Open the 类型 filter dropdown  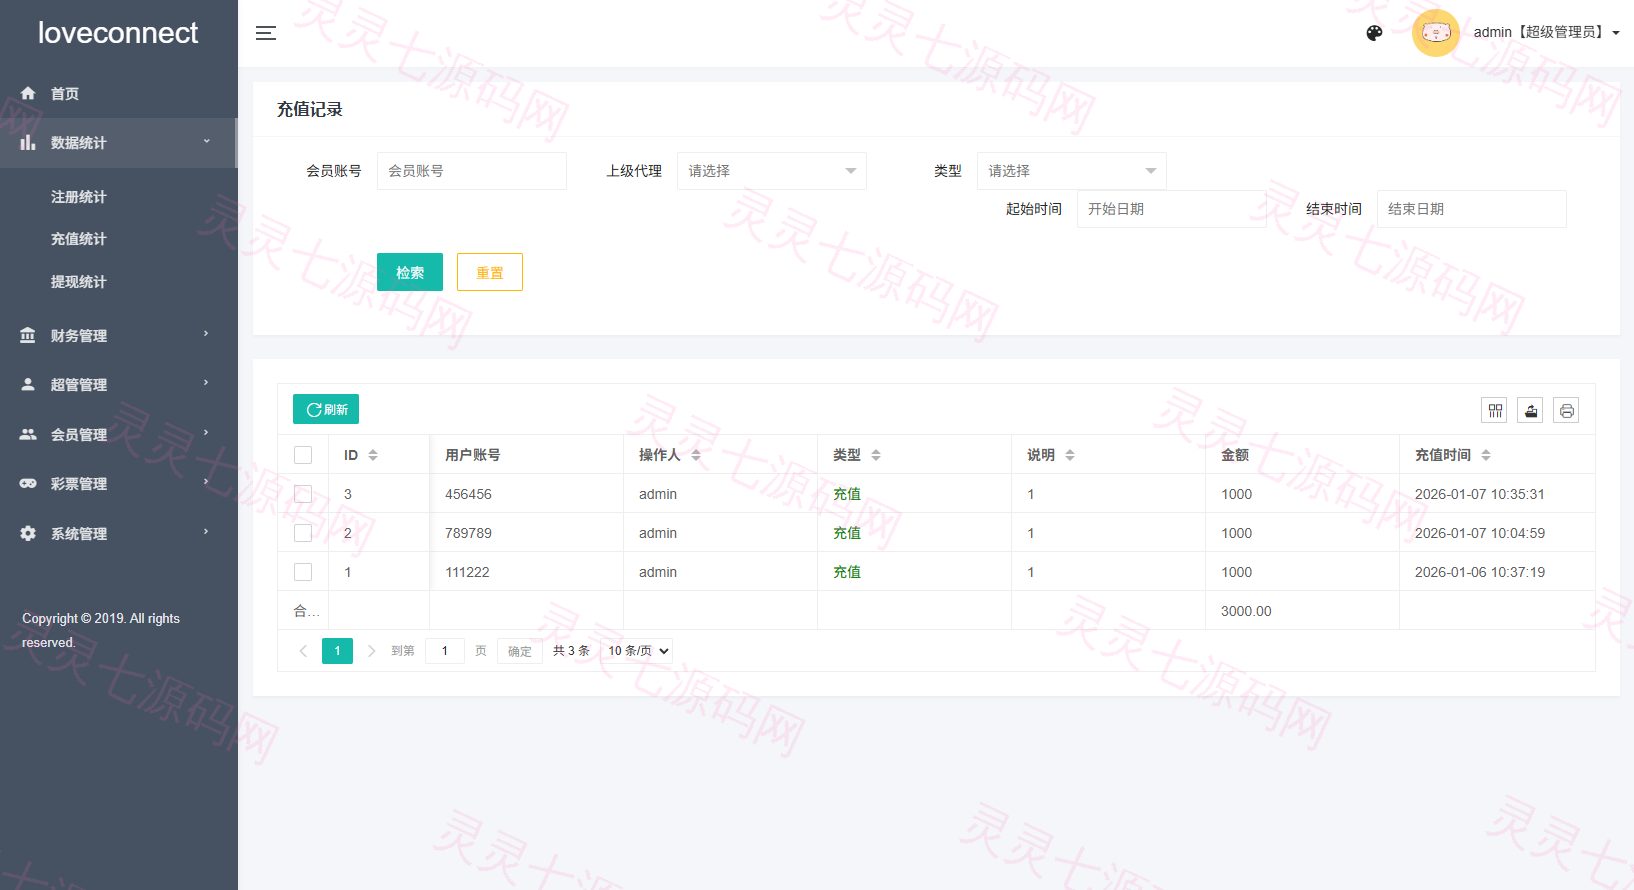pyautogui.click(x=1072, y=171)
